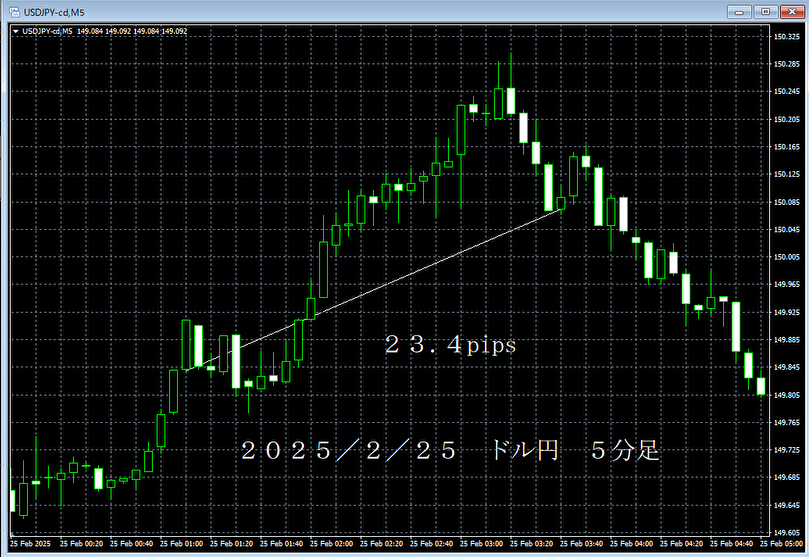The image size is (809, 557).
Task: Close the USDJPY-cd,M5 chart window
Action: point(792,11)
